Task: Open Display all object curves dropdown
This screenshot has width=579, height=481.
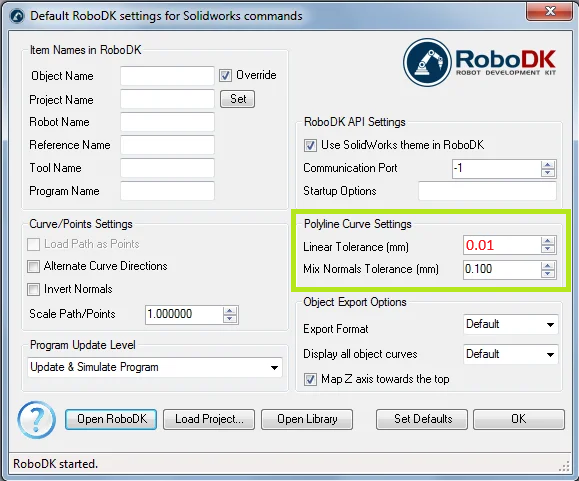Action: click(511, 354)
